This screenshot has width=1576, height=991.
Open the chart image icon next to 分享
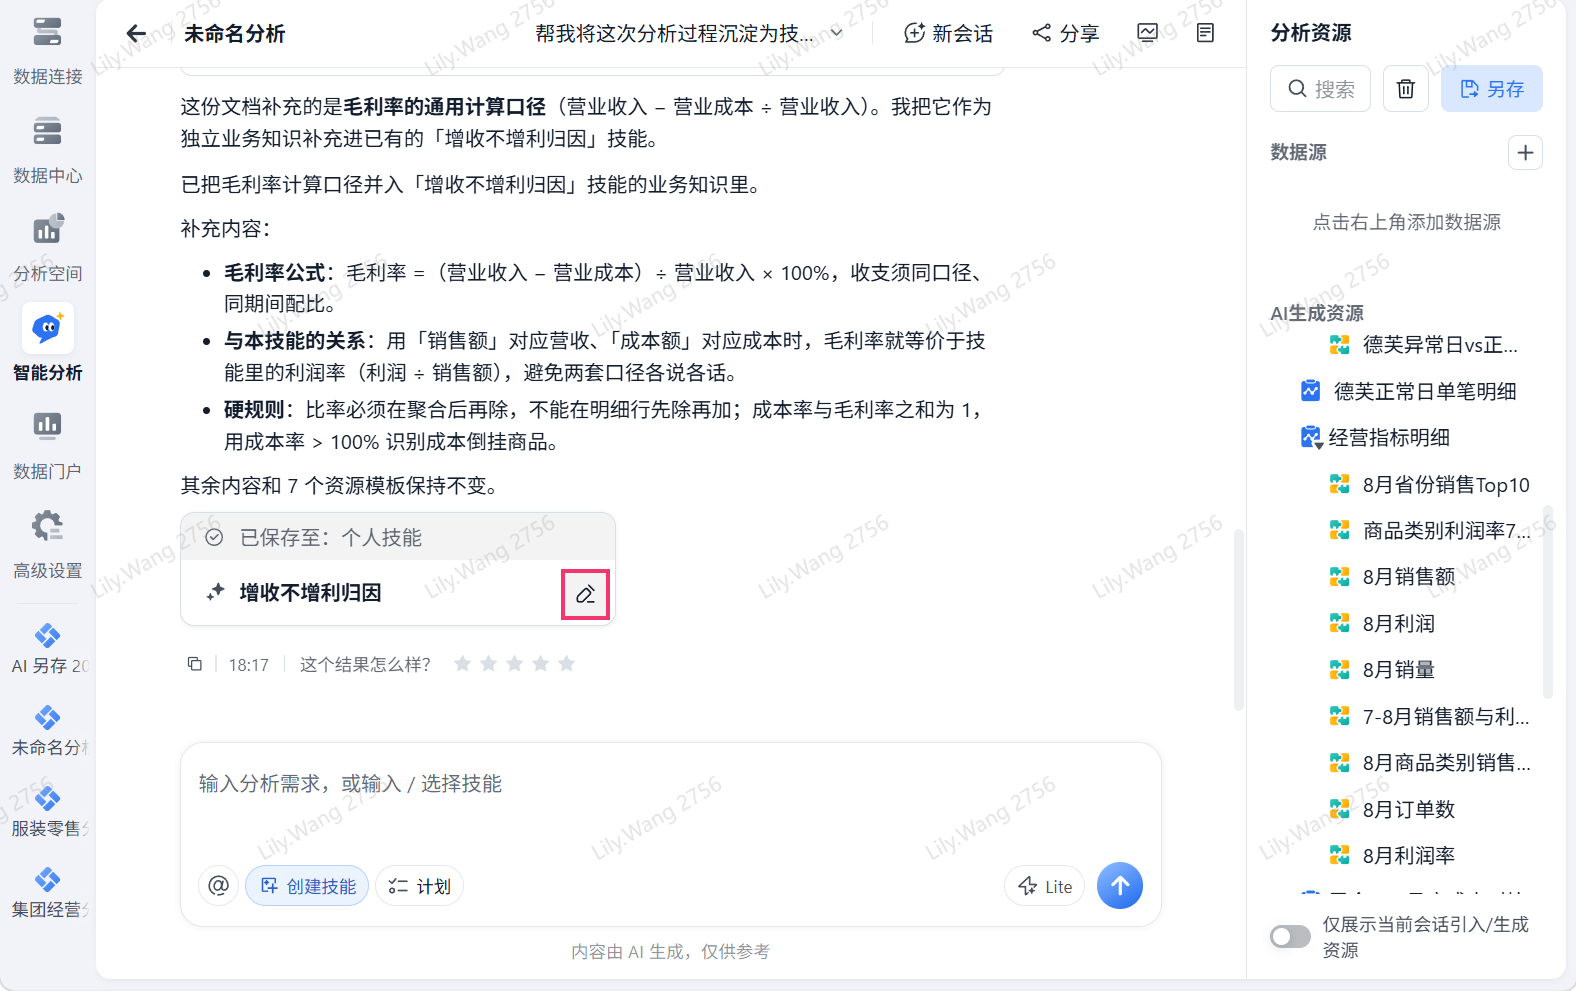click(1148, 33)
